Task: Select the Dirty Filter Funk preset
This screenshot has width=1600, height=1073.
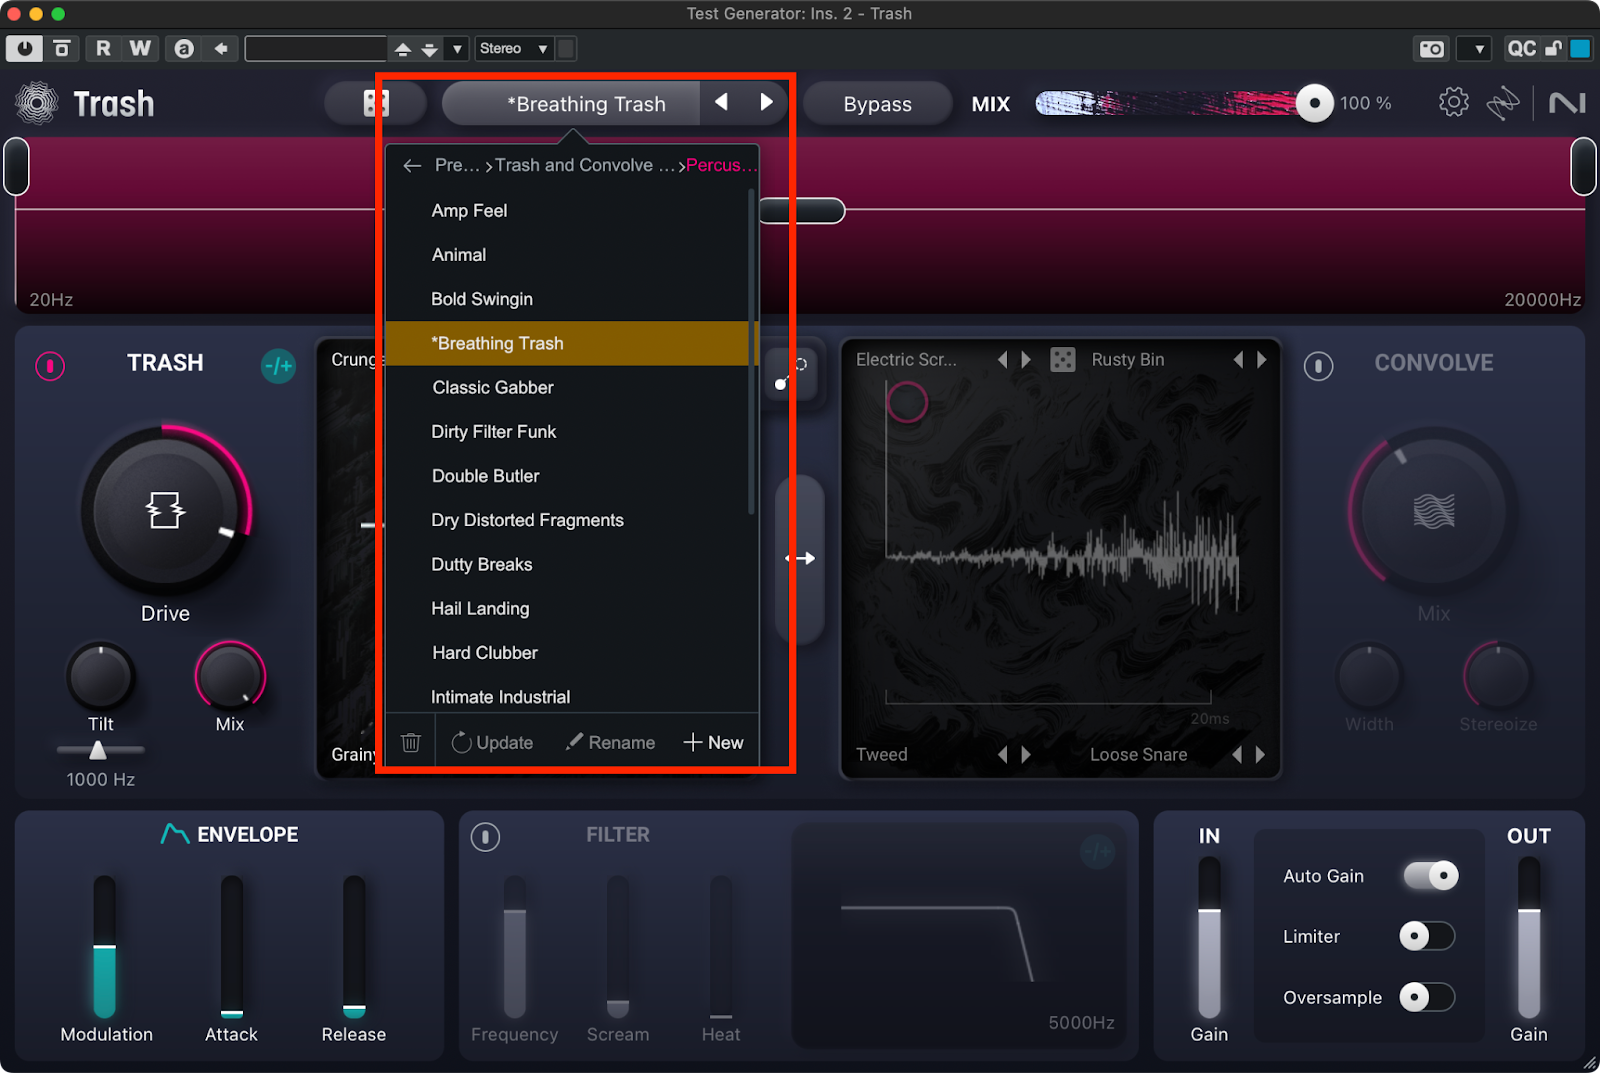Action: click(567, 432)
